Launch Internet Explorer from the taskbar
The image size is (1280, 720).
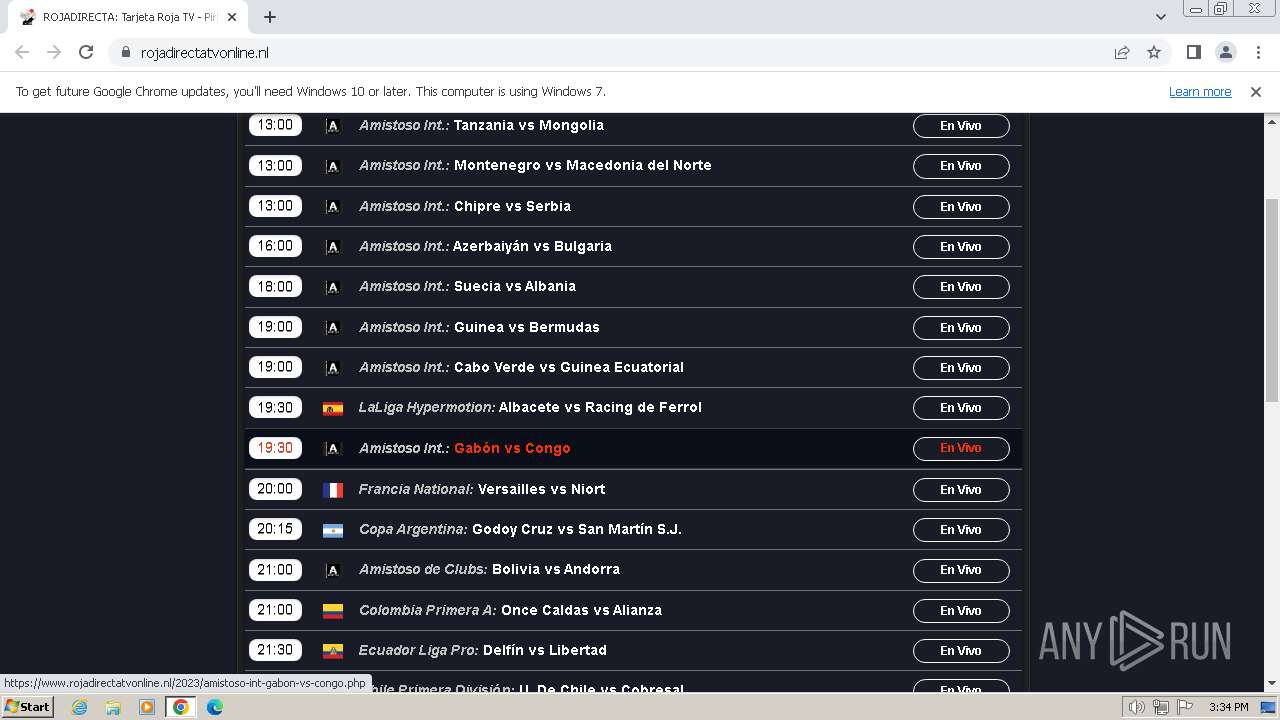tap(80, 707)
